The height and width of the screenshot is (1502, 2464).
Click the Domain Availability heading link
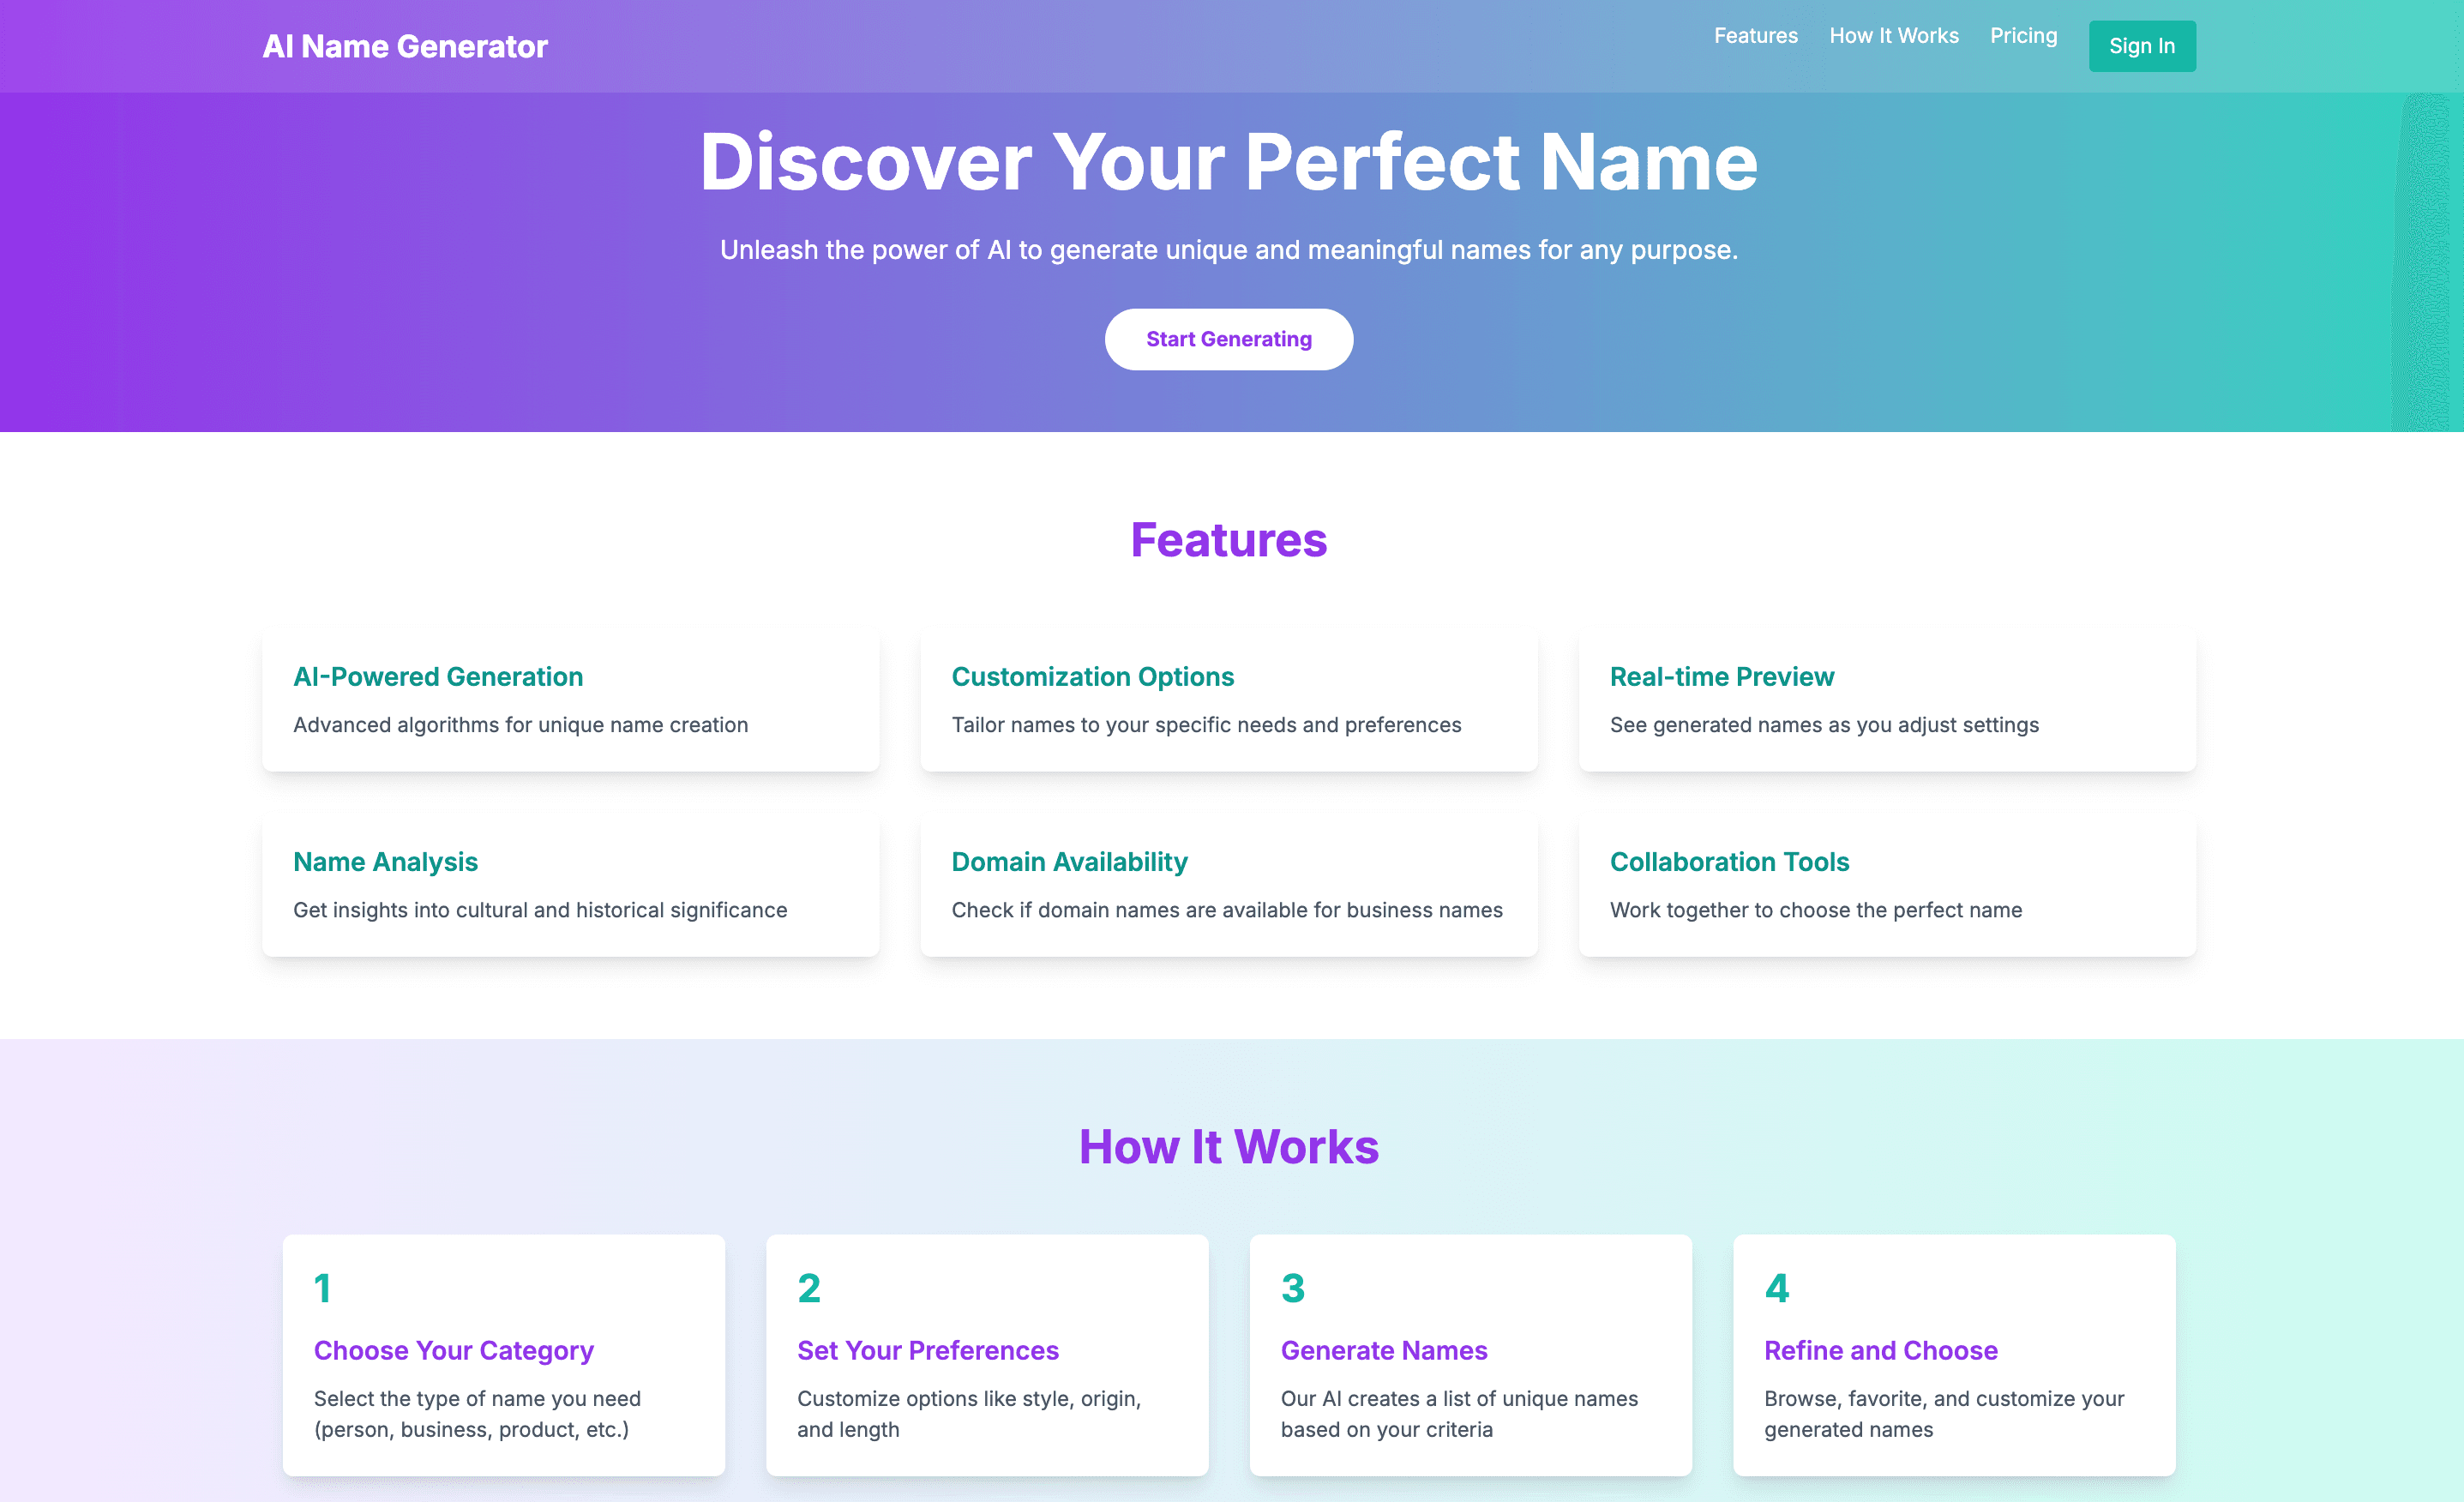point(1069,861)
